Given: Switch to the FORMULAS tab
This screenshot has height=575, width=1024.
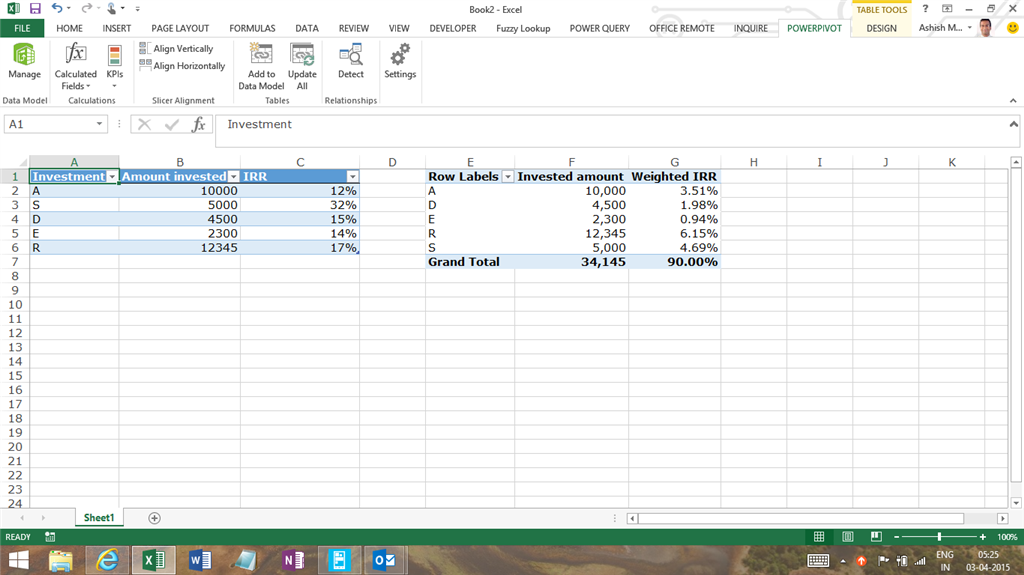Looking at the screenshot, I should (252, 28).
